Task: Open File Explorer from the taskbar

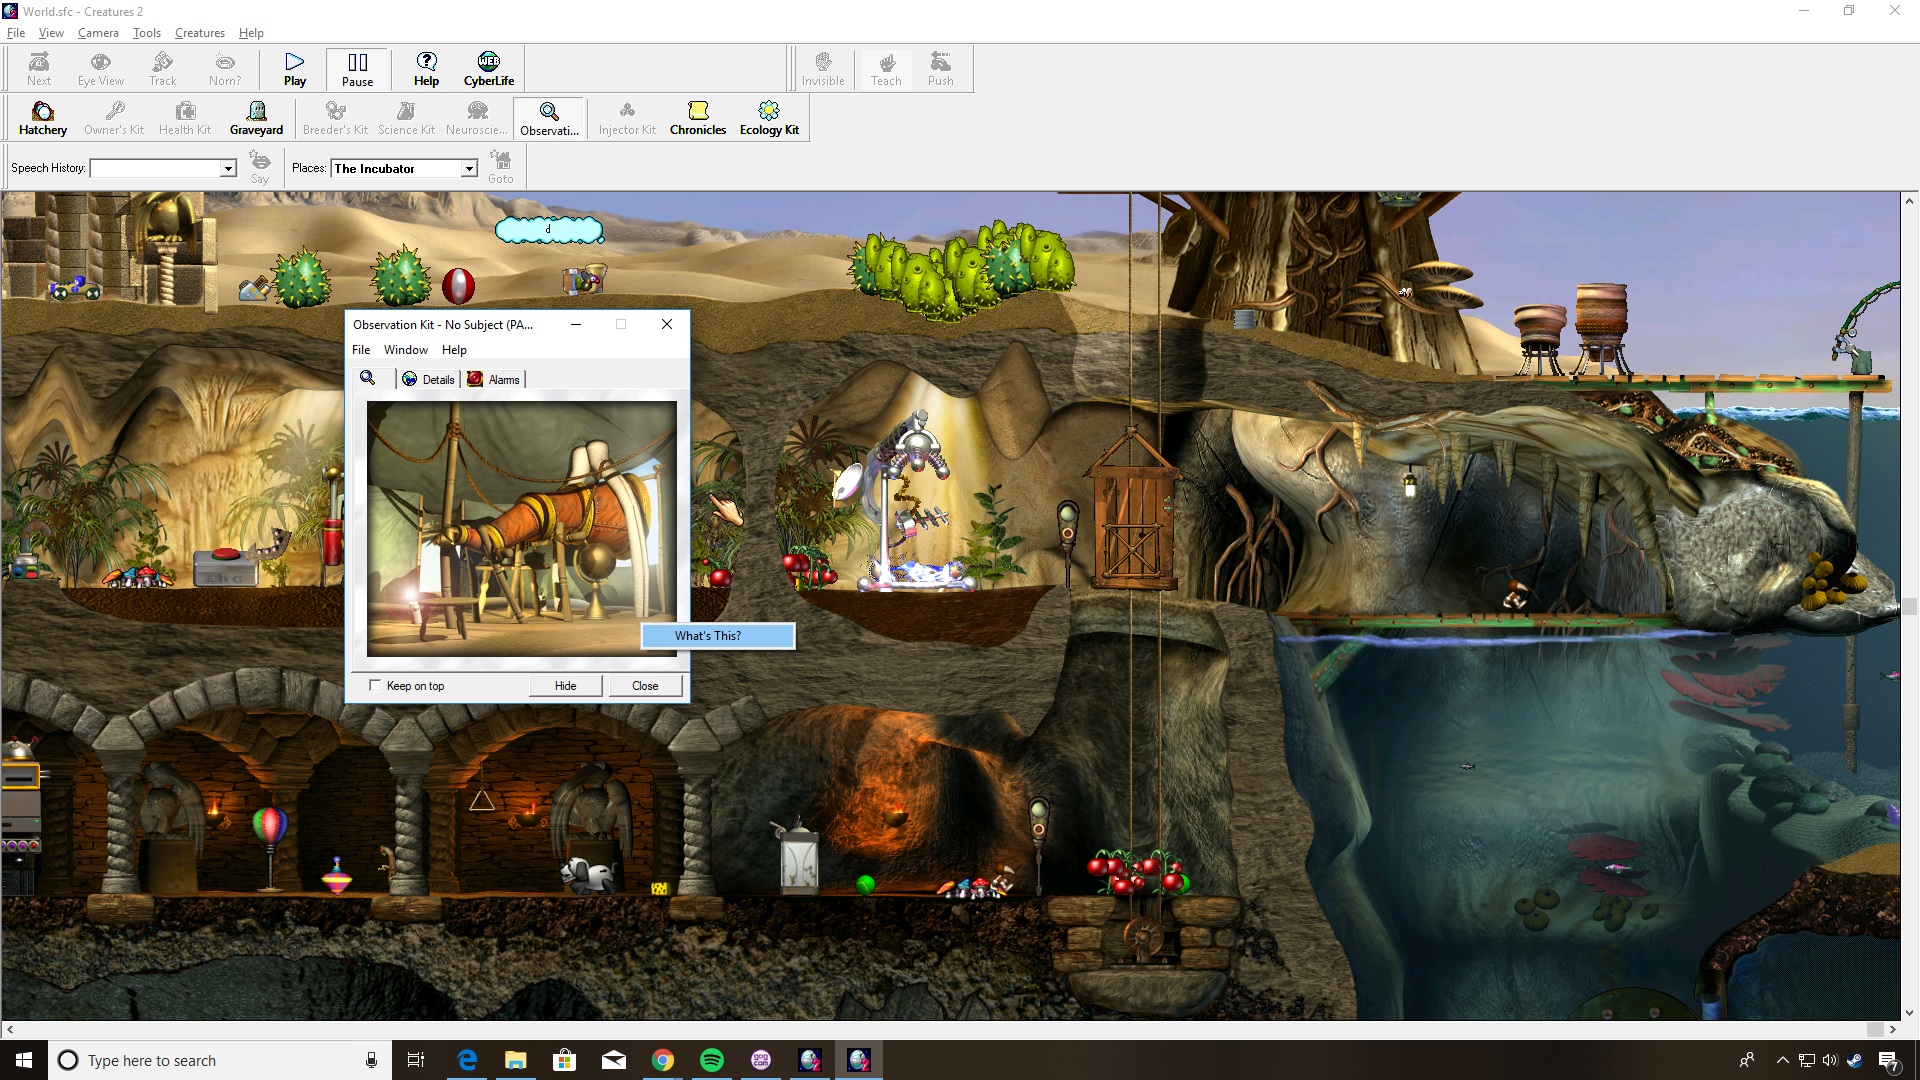Action: click(x=516, y=1060)
